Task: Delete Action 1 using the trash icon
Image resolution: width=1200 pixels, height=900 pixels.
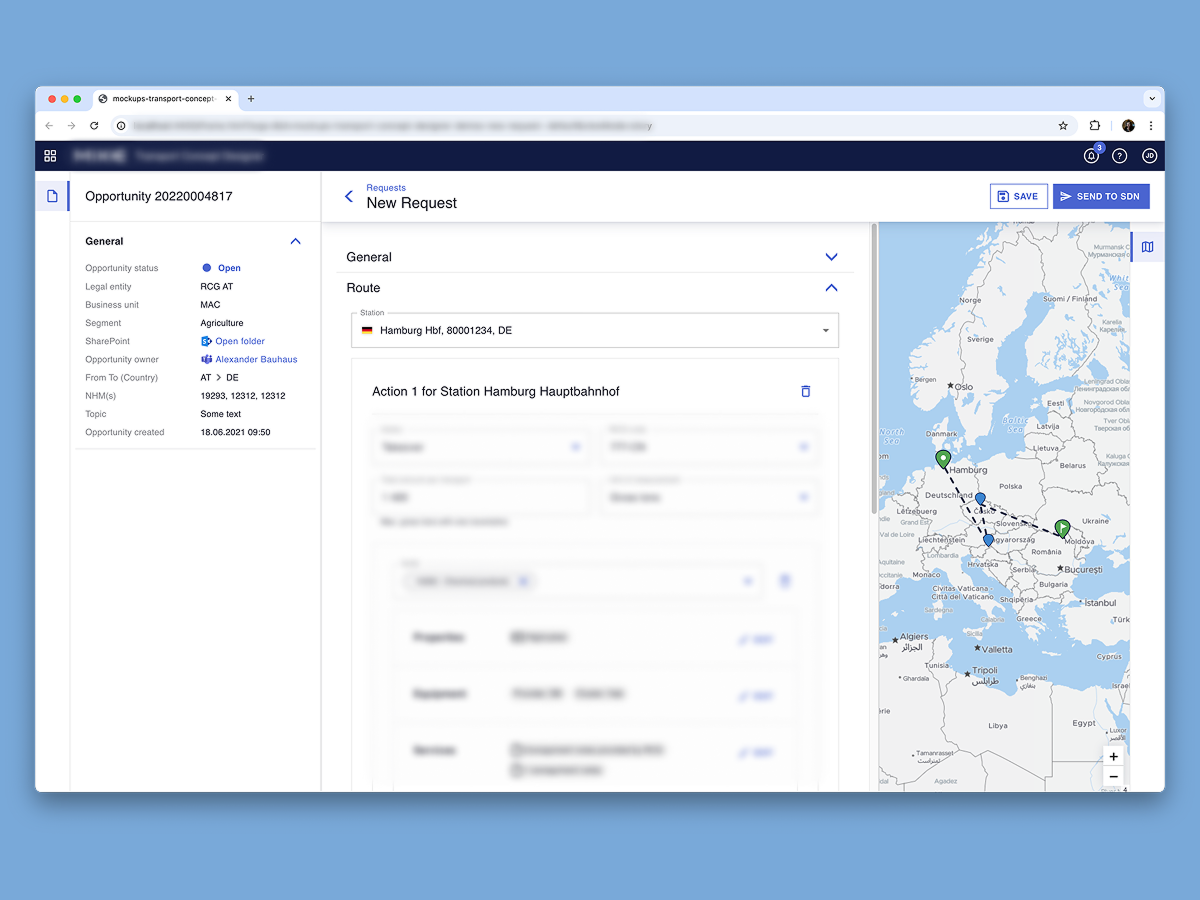Action: (806, 392)
